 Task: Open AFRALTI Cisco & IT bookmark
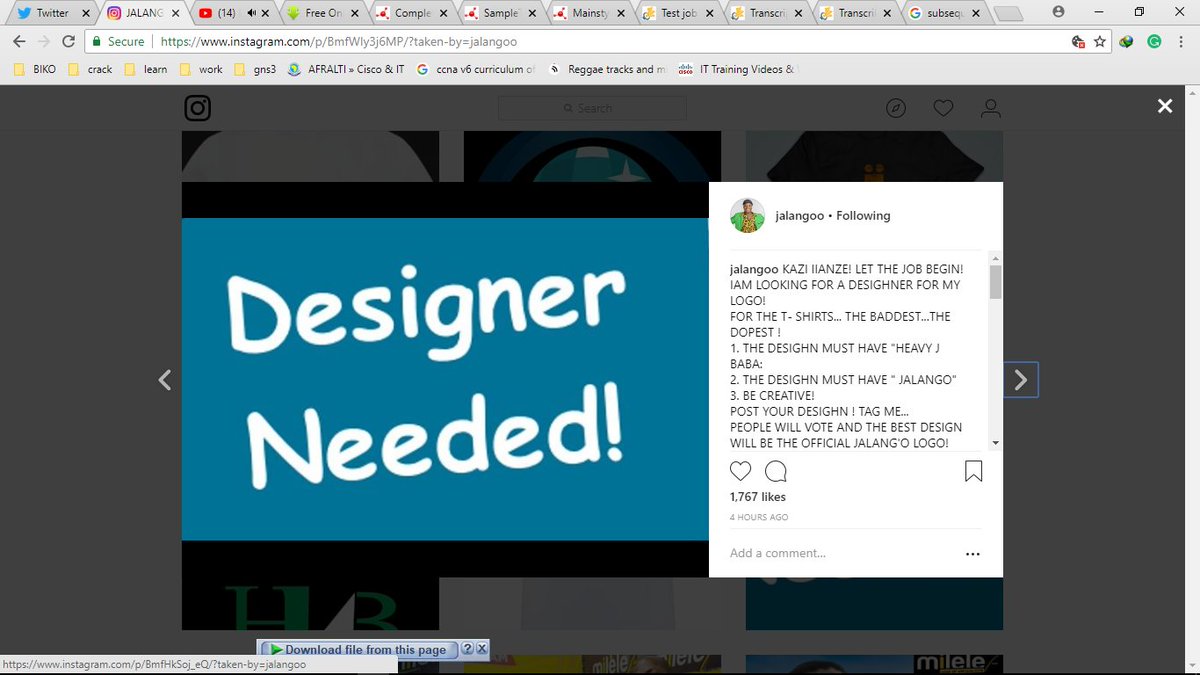346,69
